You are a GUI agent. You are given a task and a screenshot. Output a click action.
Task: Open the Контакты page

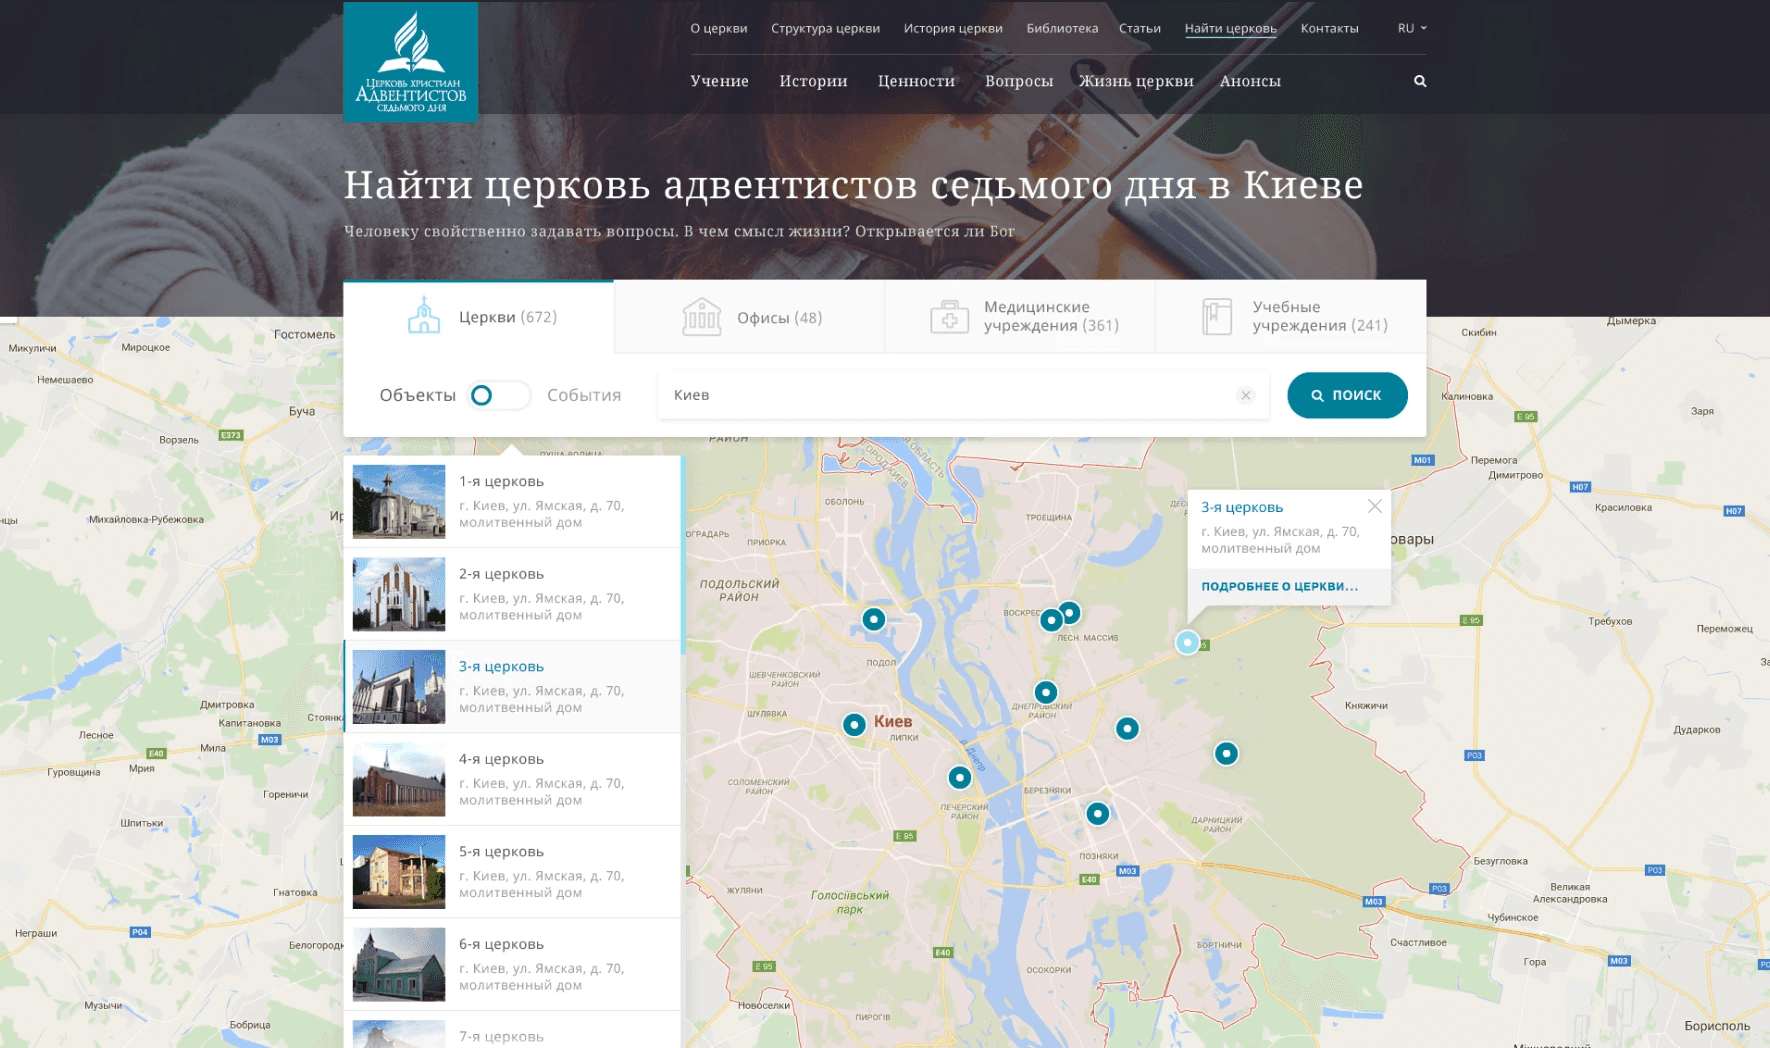(1330, 28)
